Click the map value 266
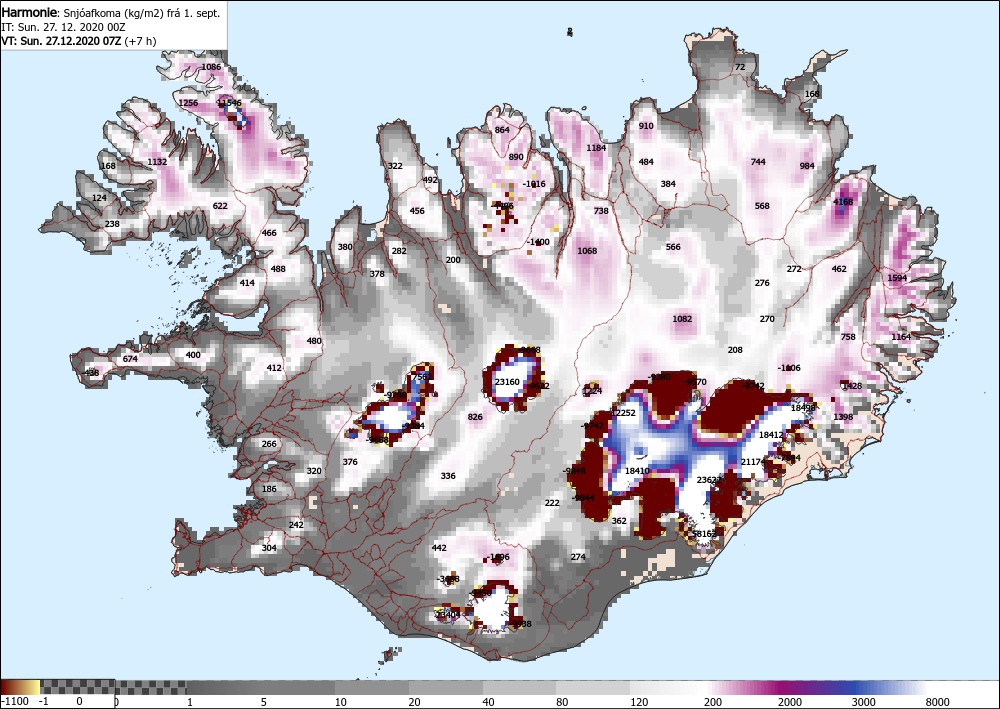Image resolution: width=1000 pixels, height=709 pixels. [x=269, y=444]
